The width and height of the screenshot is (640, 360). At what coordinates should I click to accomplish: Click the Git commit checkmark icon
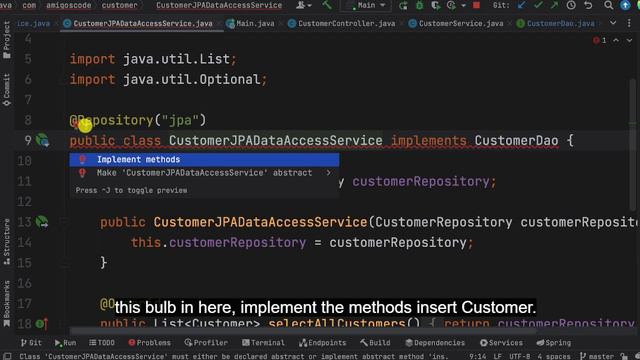pyautogui.click(x=538, y=5)
